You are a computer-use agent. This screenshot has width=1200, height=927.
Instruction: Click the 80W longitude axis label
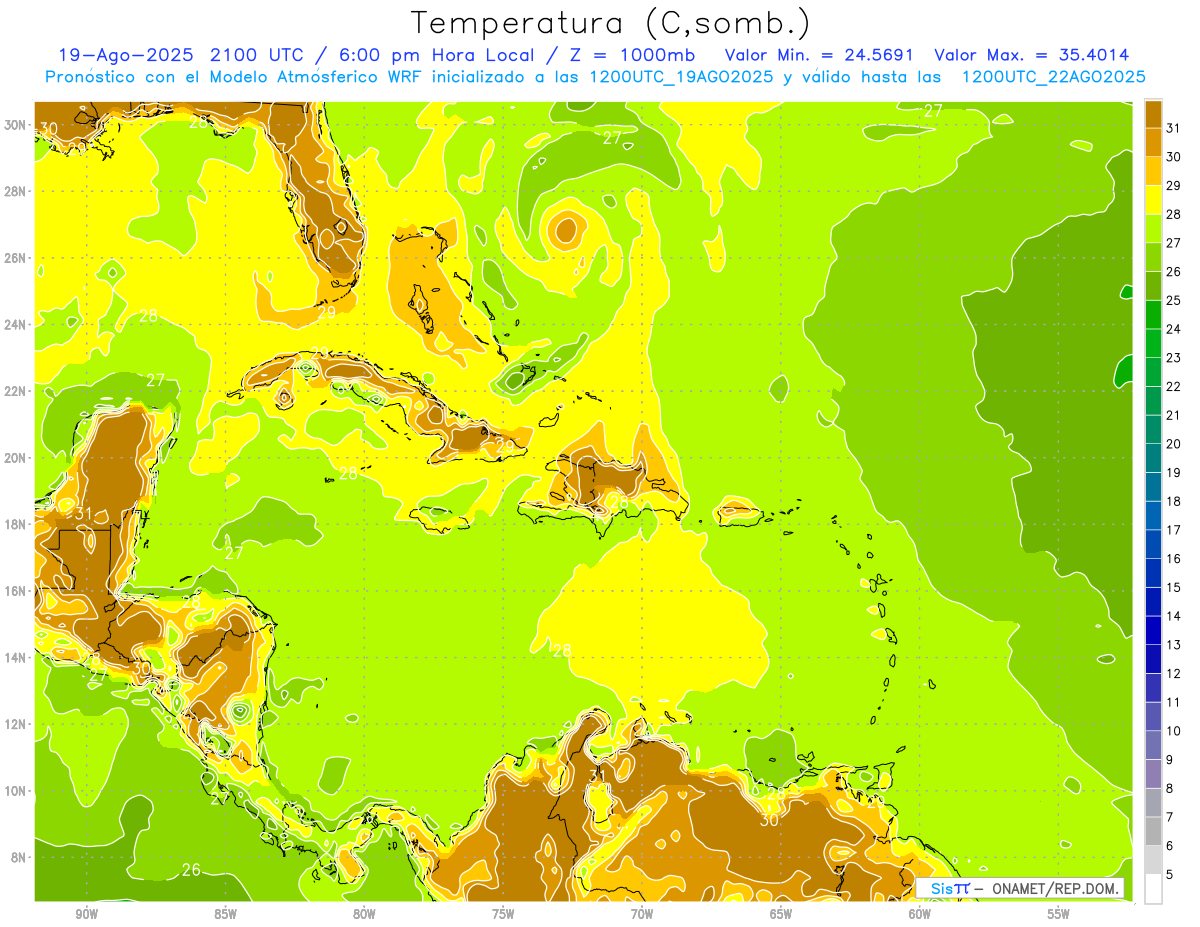(x=364, y=914)
